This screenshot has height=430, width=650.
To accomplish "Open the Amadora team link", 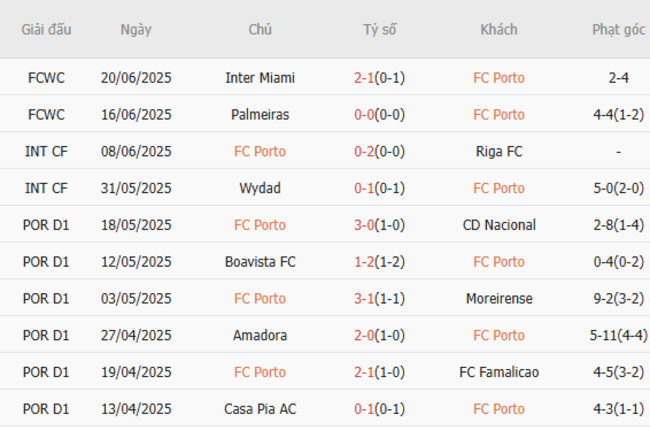I will tap(260, 335).
